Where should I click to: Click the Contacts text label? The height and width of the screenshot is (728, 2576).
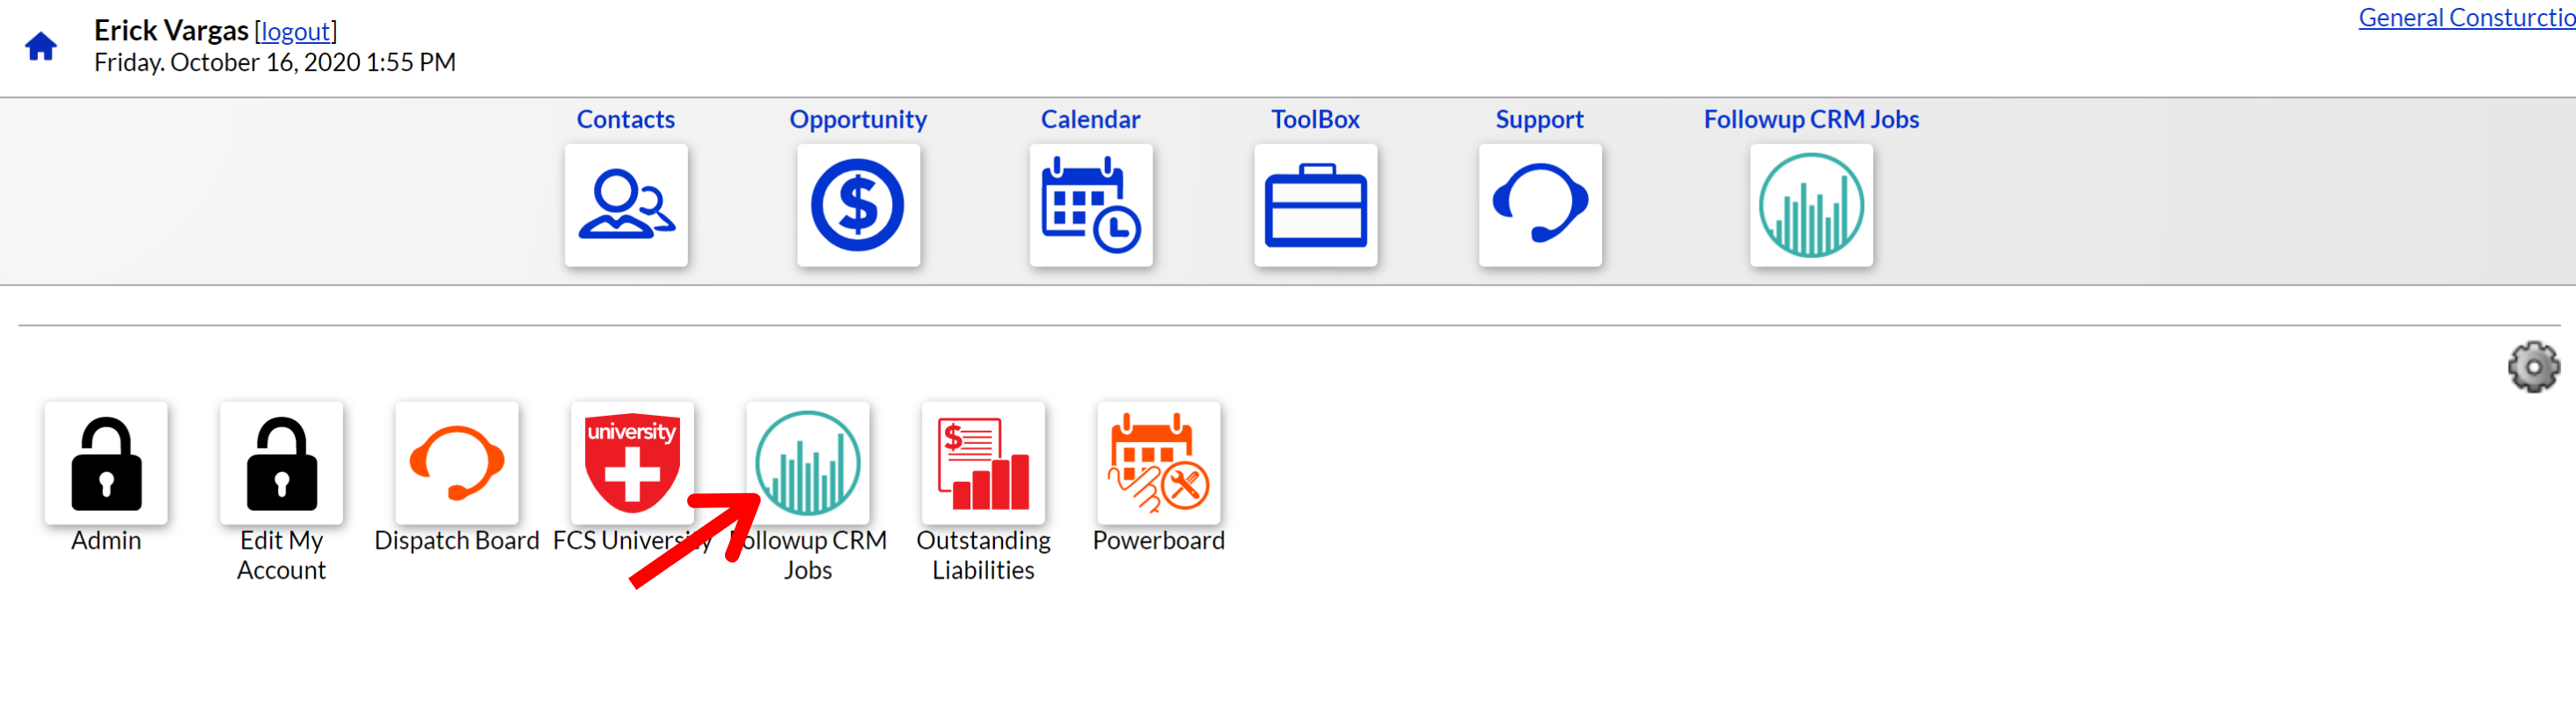625,119
